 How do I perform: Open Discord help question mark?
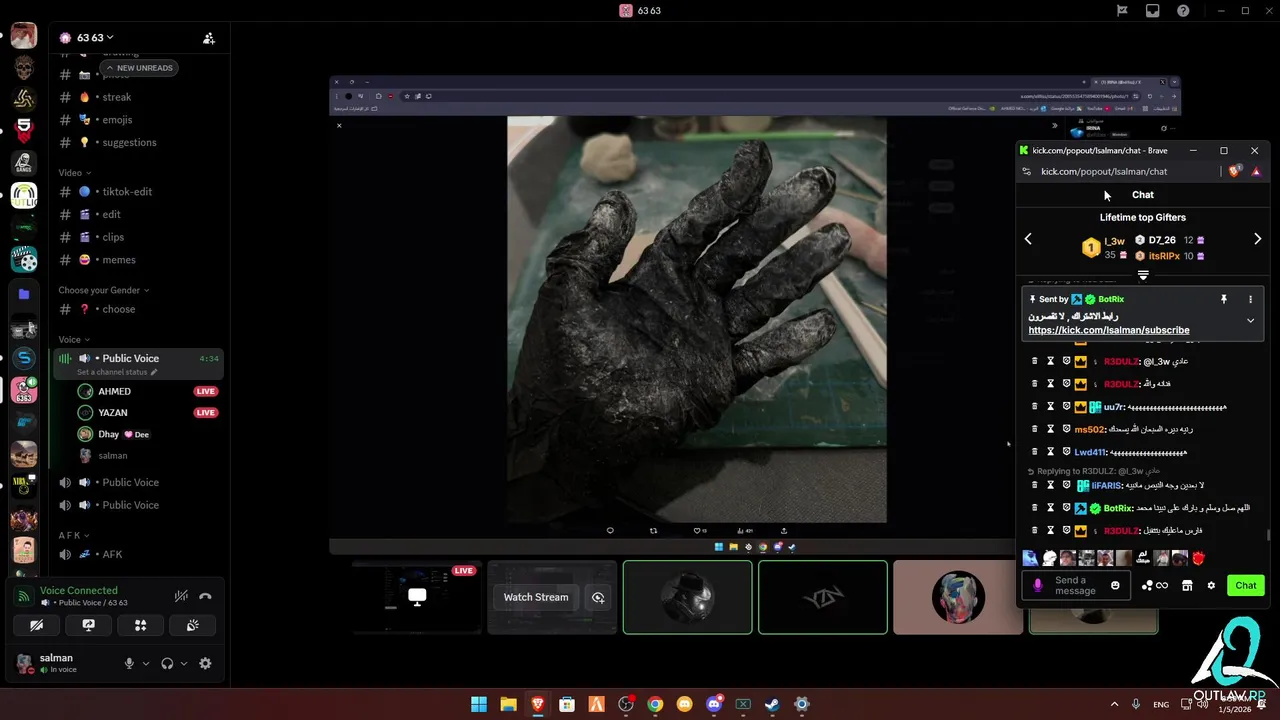click(1184, 11)
